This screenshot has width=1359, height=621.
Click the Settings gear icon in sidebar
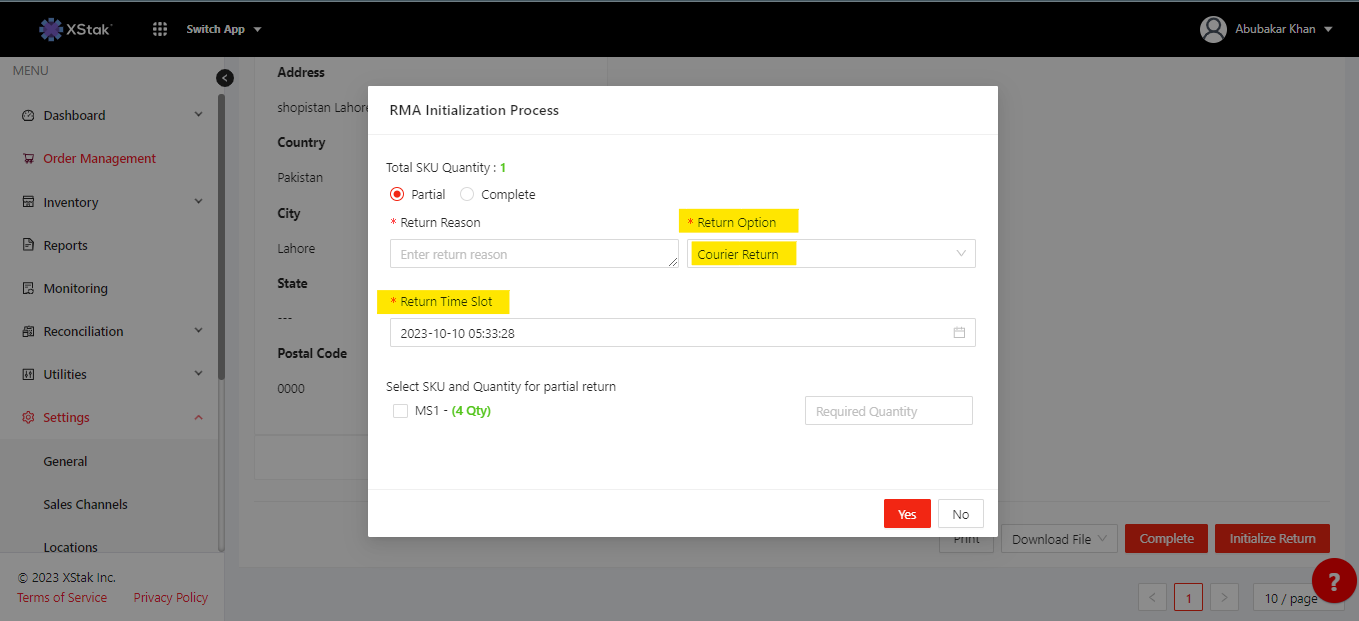[x=28, y=418]
